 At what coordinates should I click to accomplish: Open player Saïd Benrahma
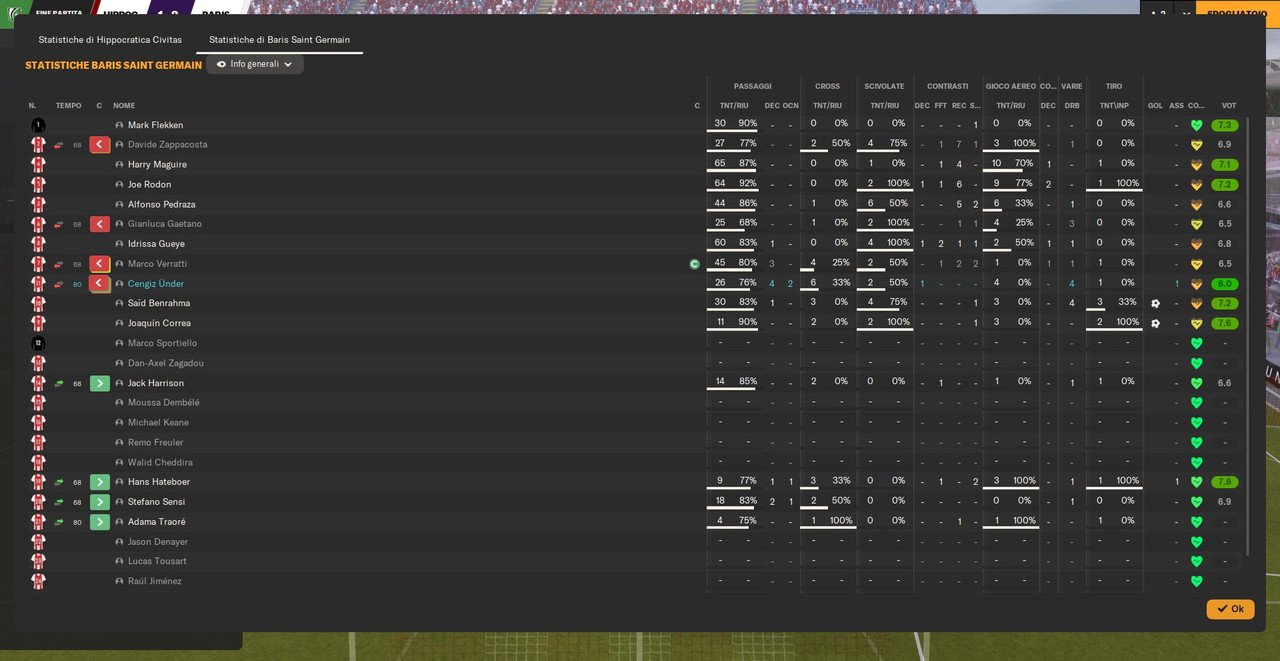point(159,303)
